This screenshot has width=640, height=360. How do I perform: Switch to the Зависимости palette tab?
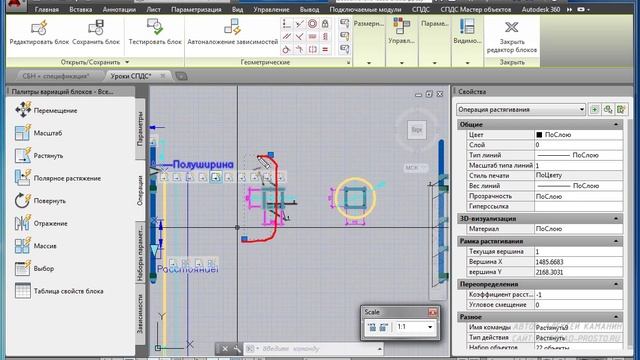[x=140, y=314]
